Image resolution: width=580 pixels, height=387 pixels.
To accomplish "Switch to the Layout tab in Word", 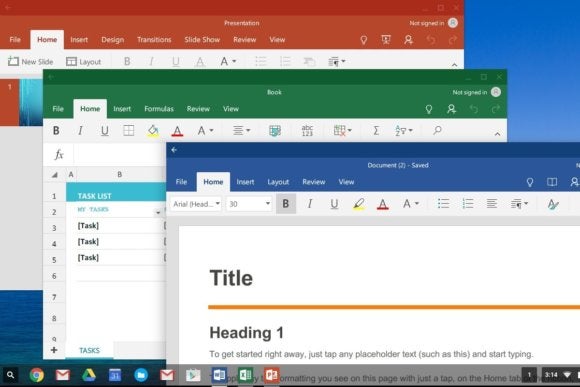I will pyautogui.click(x=278, y=182).
